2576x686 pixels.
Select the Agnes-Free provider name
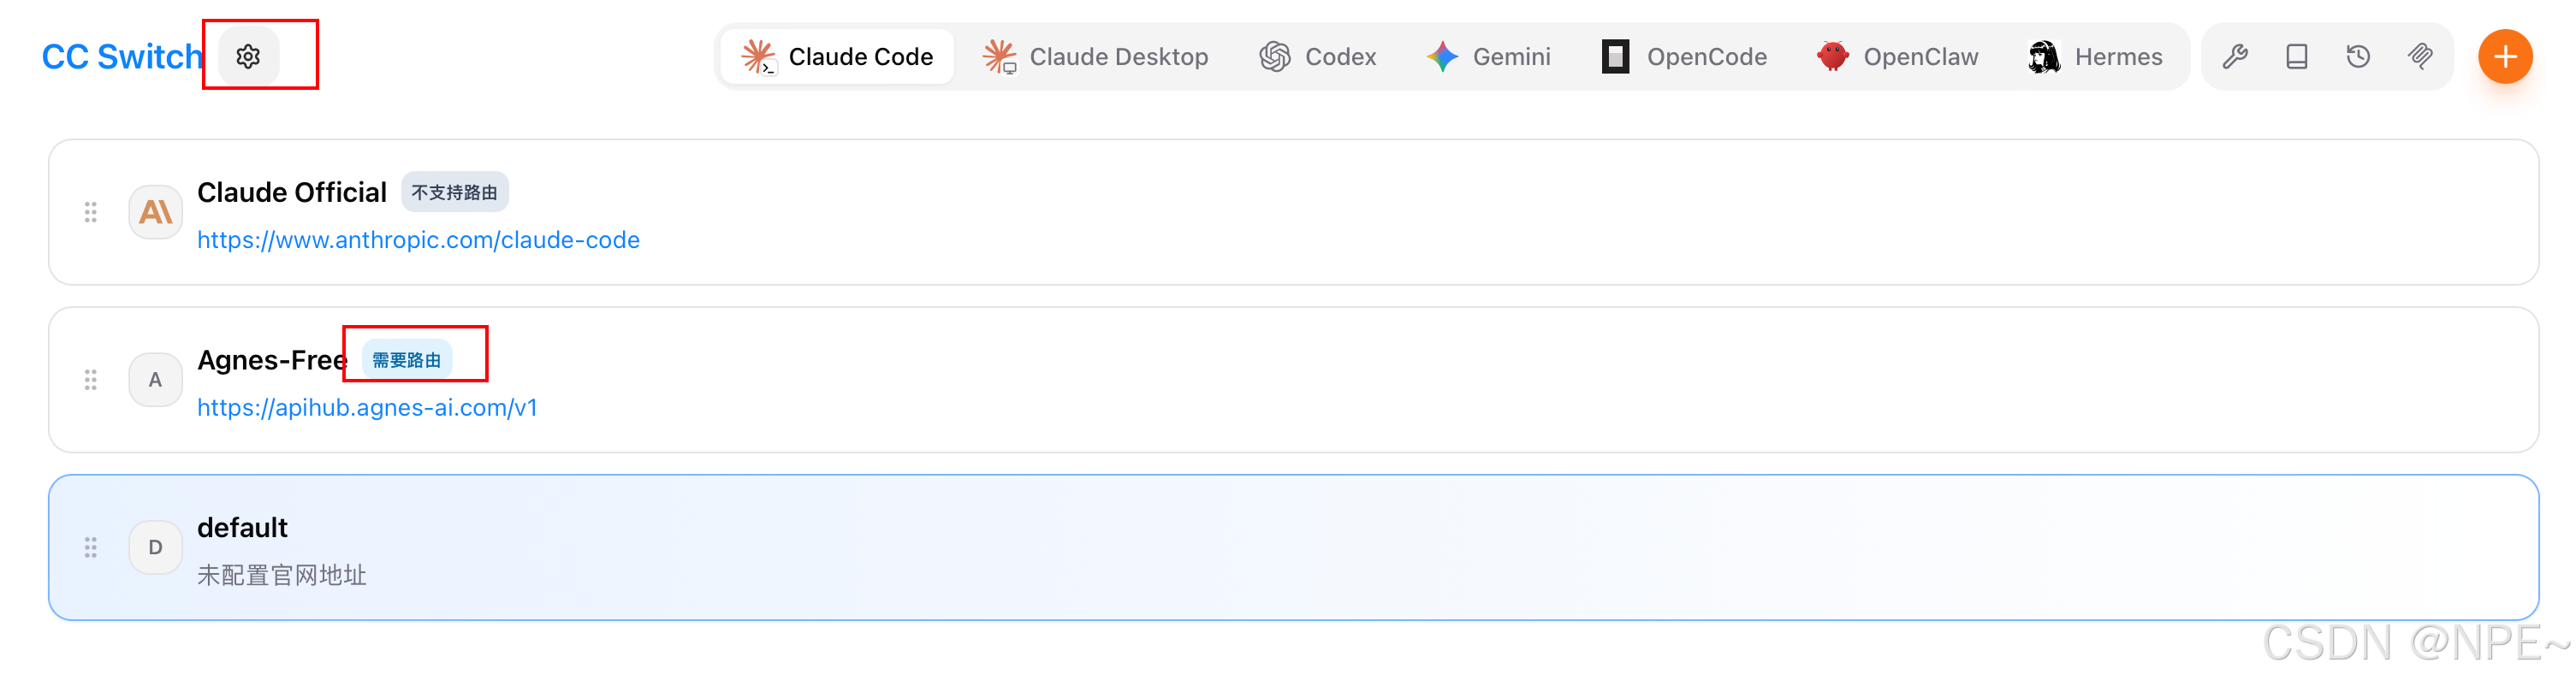tap(272, 360)
